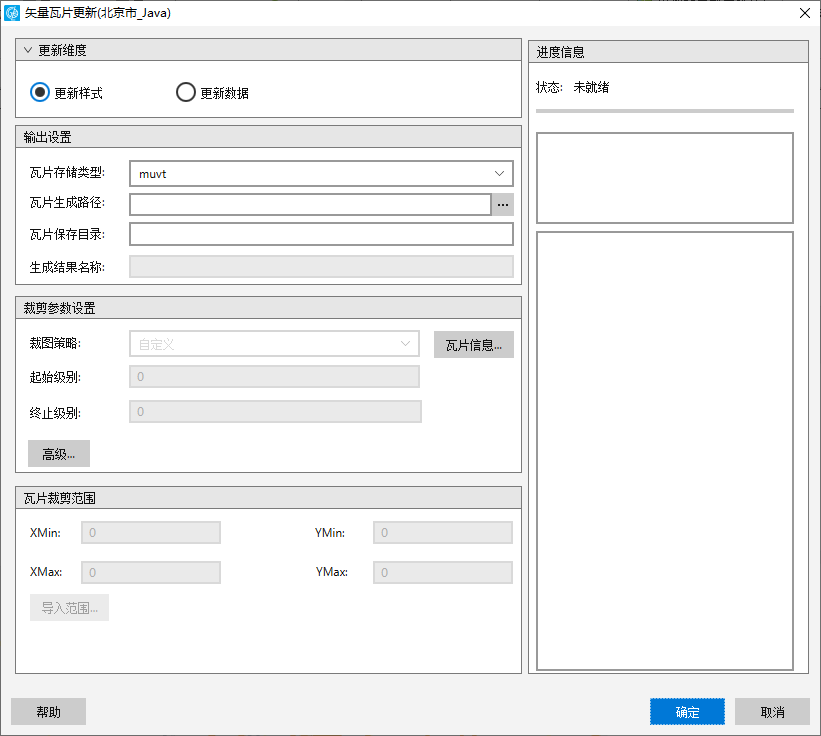Image resolution: width=821 pixels, height=736 pixels.
Task: Click the app icon in the title bar
Action: 12,13
